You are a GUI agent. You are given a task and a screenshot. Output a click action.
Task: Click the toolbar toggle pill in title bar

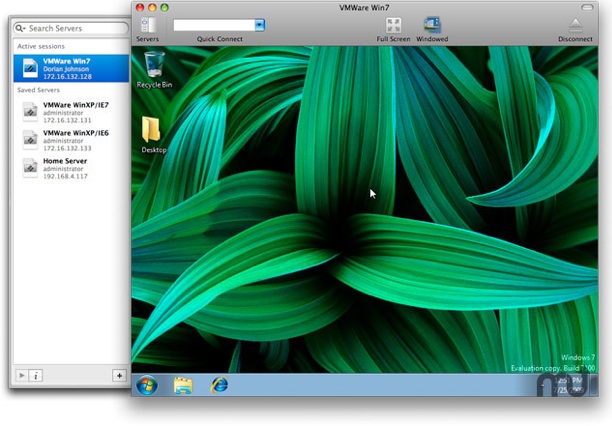(x=587, y=7)
